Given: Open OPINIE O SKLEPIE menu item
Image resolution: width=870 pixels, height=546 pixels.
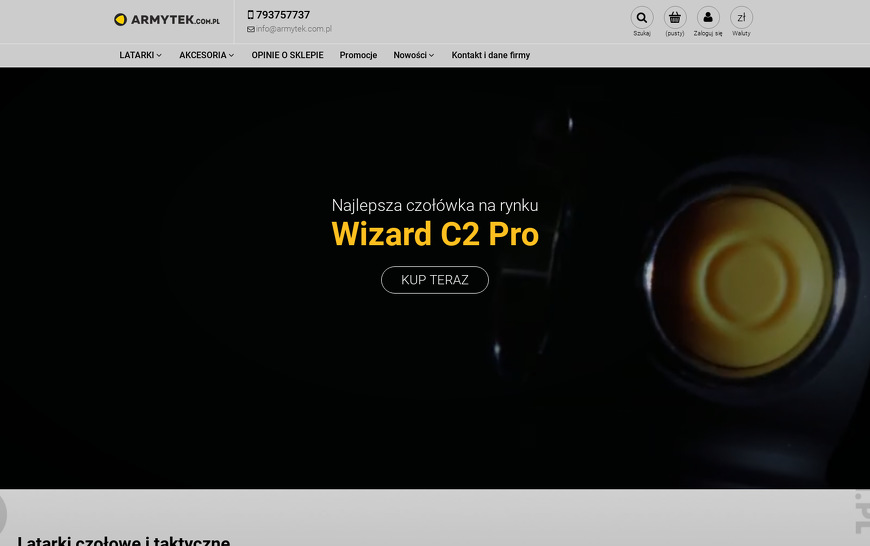Looking at the screenshot, I should coord(287,55).
